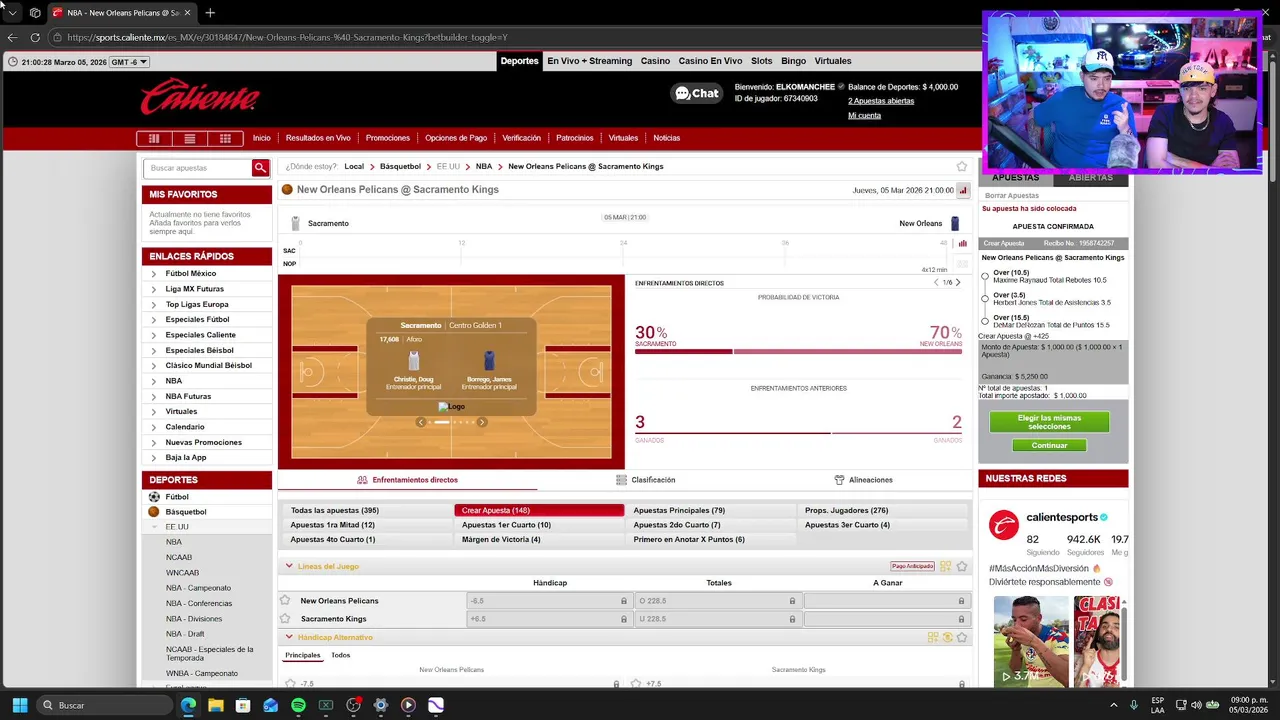Favorite the Líneas del Juego market star
1280x720 pixels.
pyautogui.click(x=962, y=566)
